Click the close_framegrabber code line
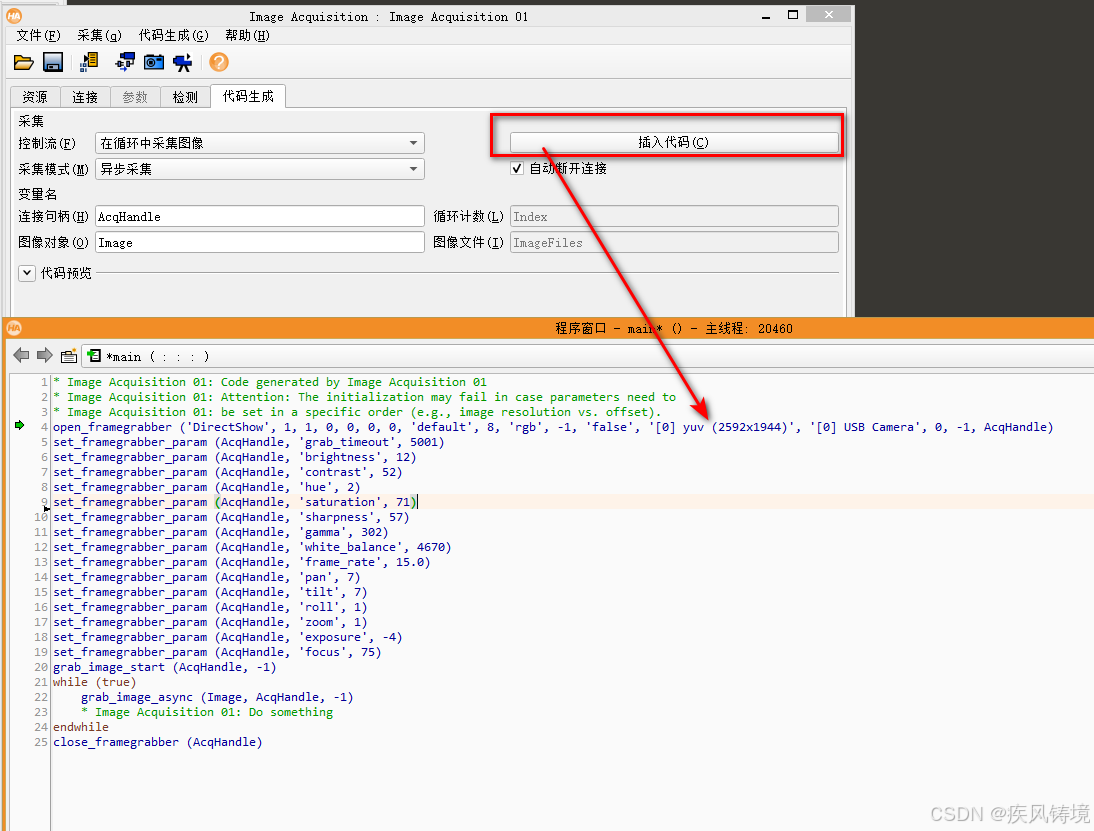 coord(158,742)
